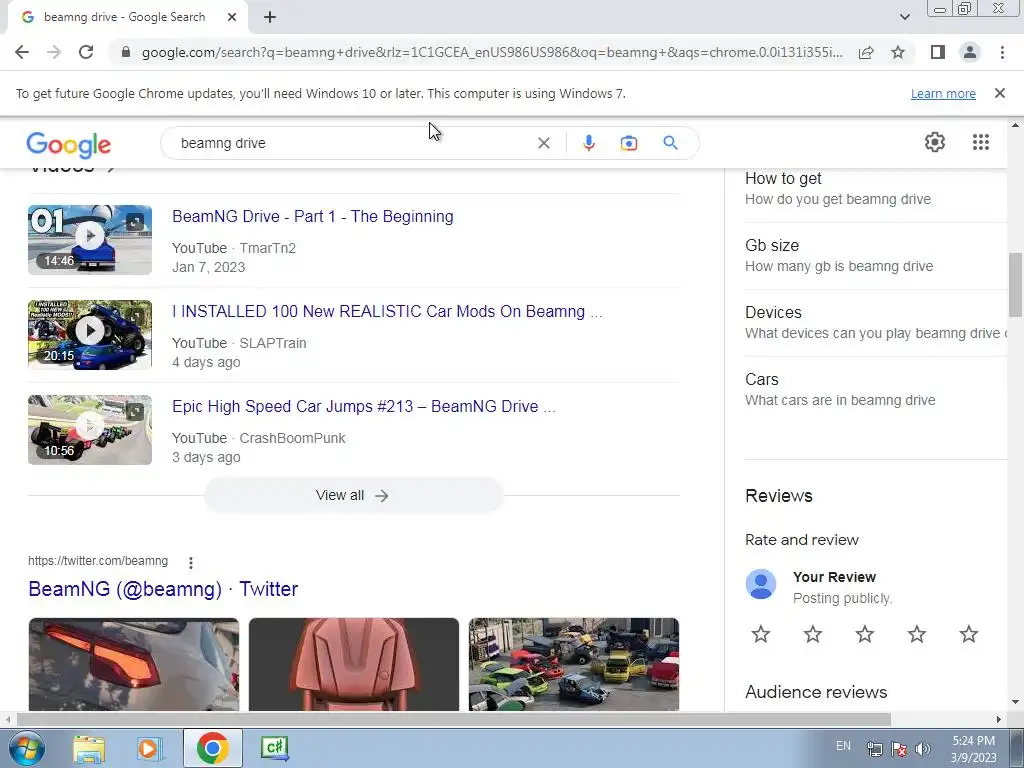Open the Twitter result options menu
The width and height of the screenshot is (1024, 768).
pyautogui.click(x=191, y=562)
